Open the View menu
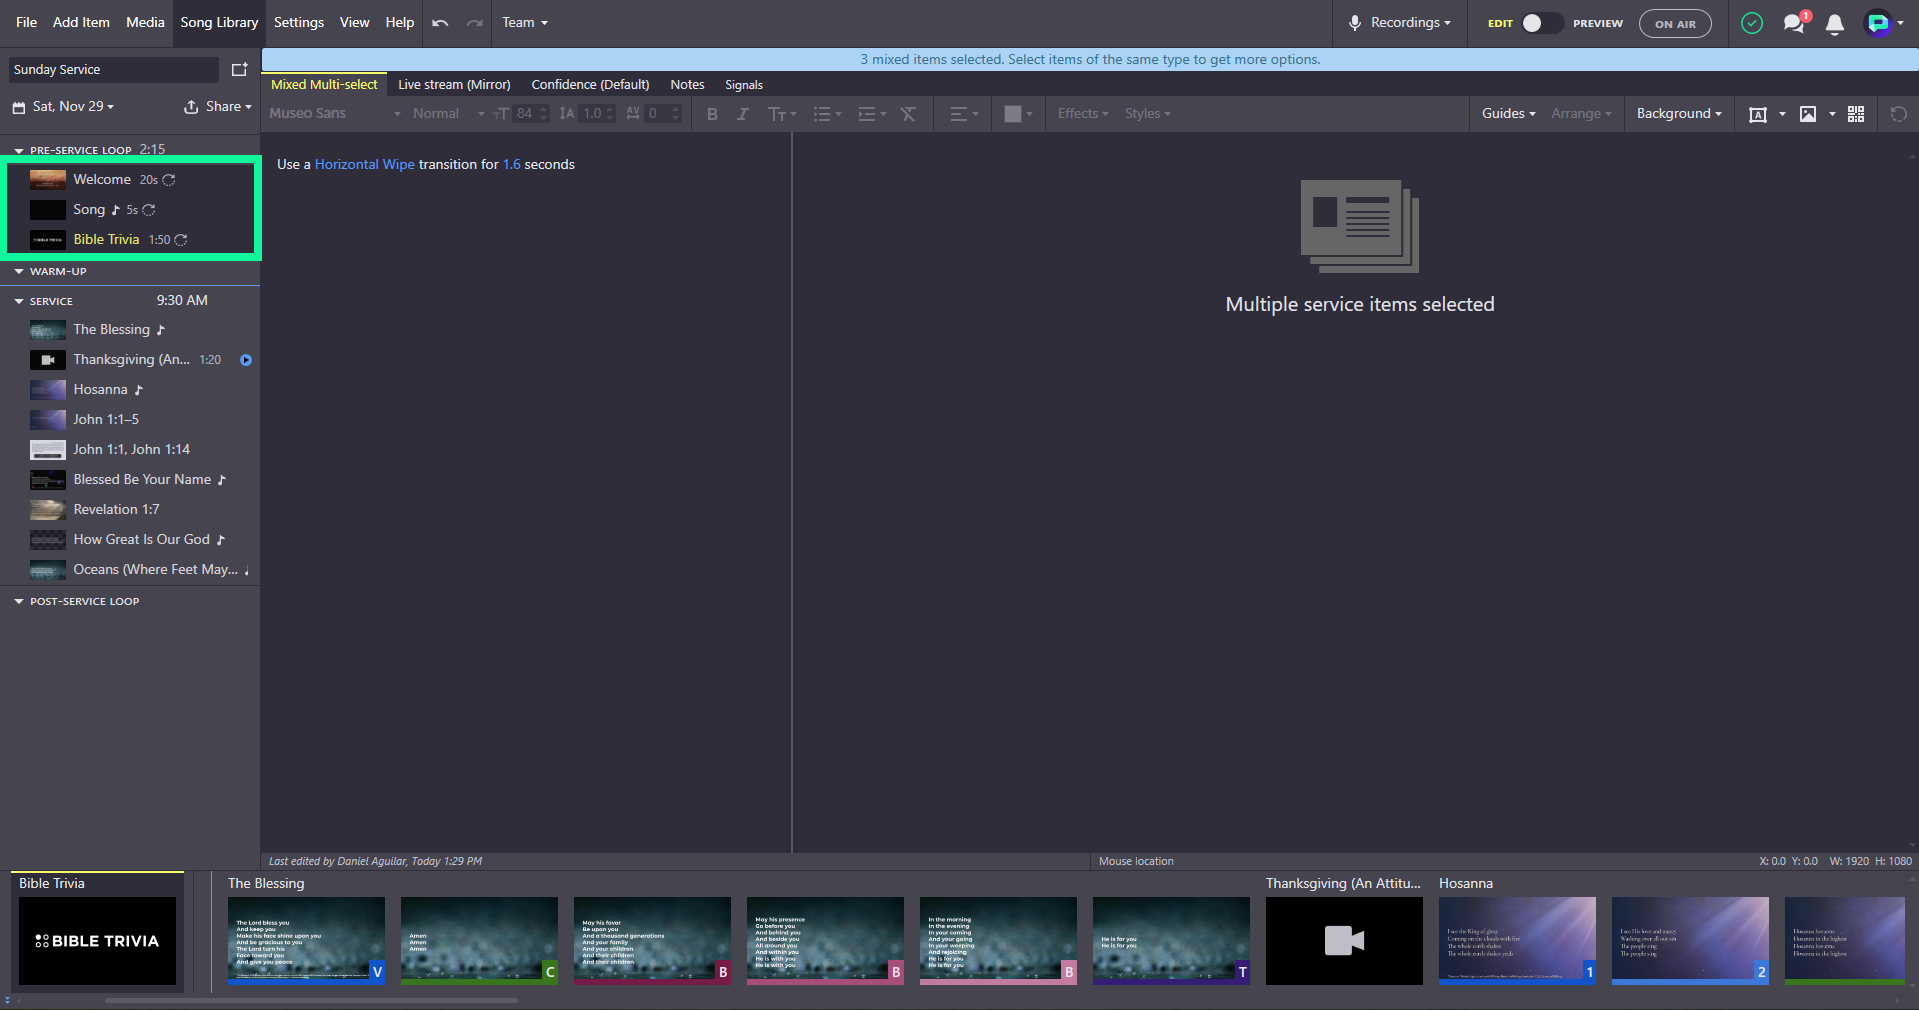 pos(354,22)
